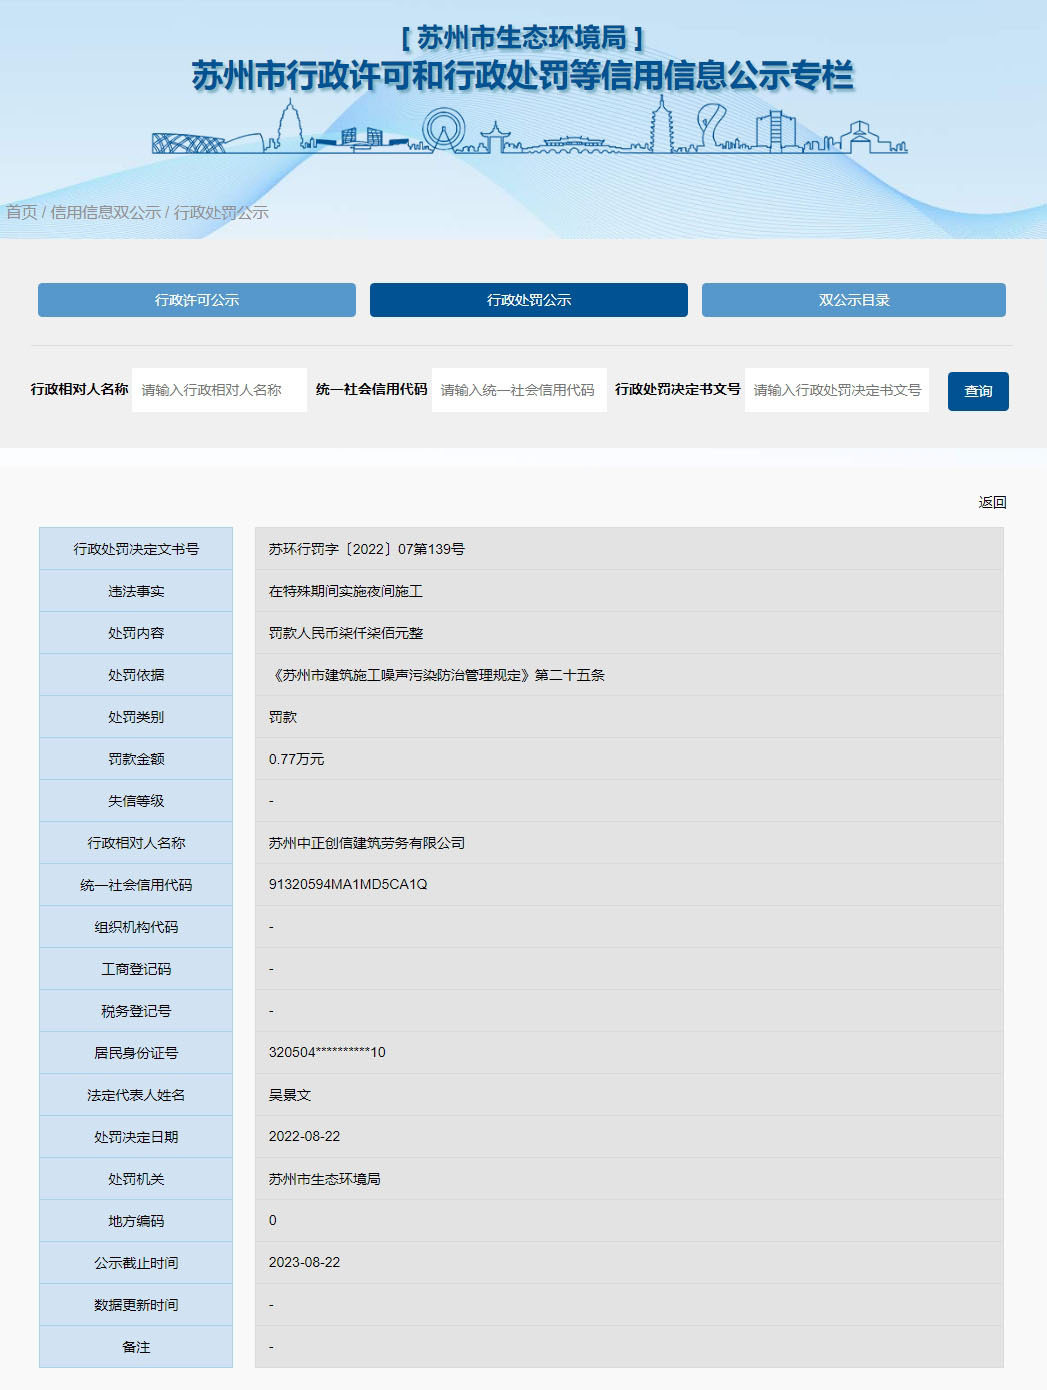Click the page title 苏州市行政许可和行政处罚等信用信息公示专栏
This screenshot has width=1047, height=1390.
[x=523, y=76]
